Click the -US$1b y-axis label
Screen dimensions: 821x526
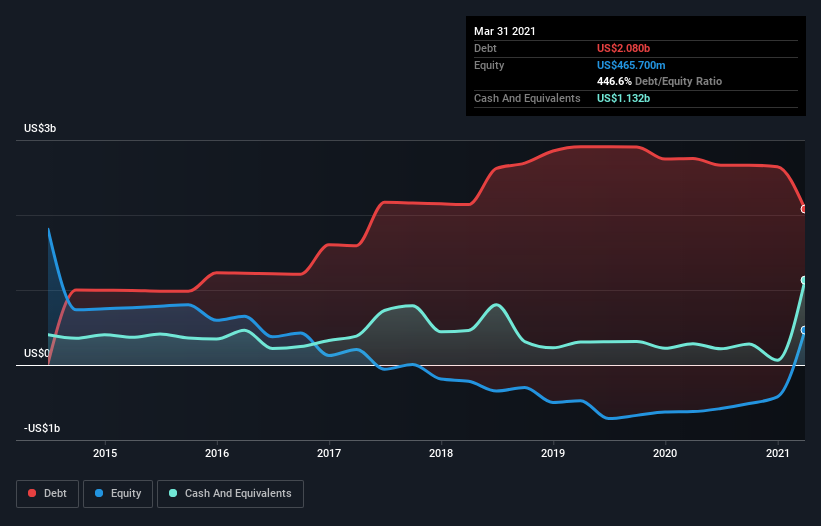click(x=42, y=428)
